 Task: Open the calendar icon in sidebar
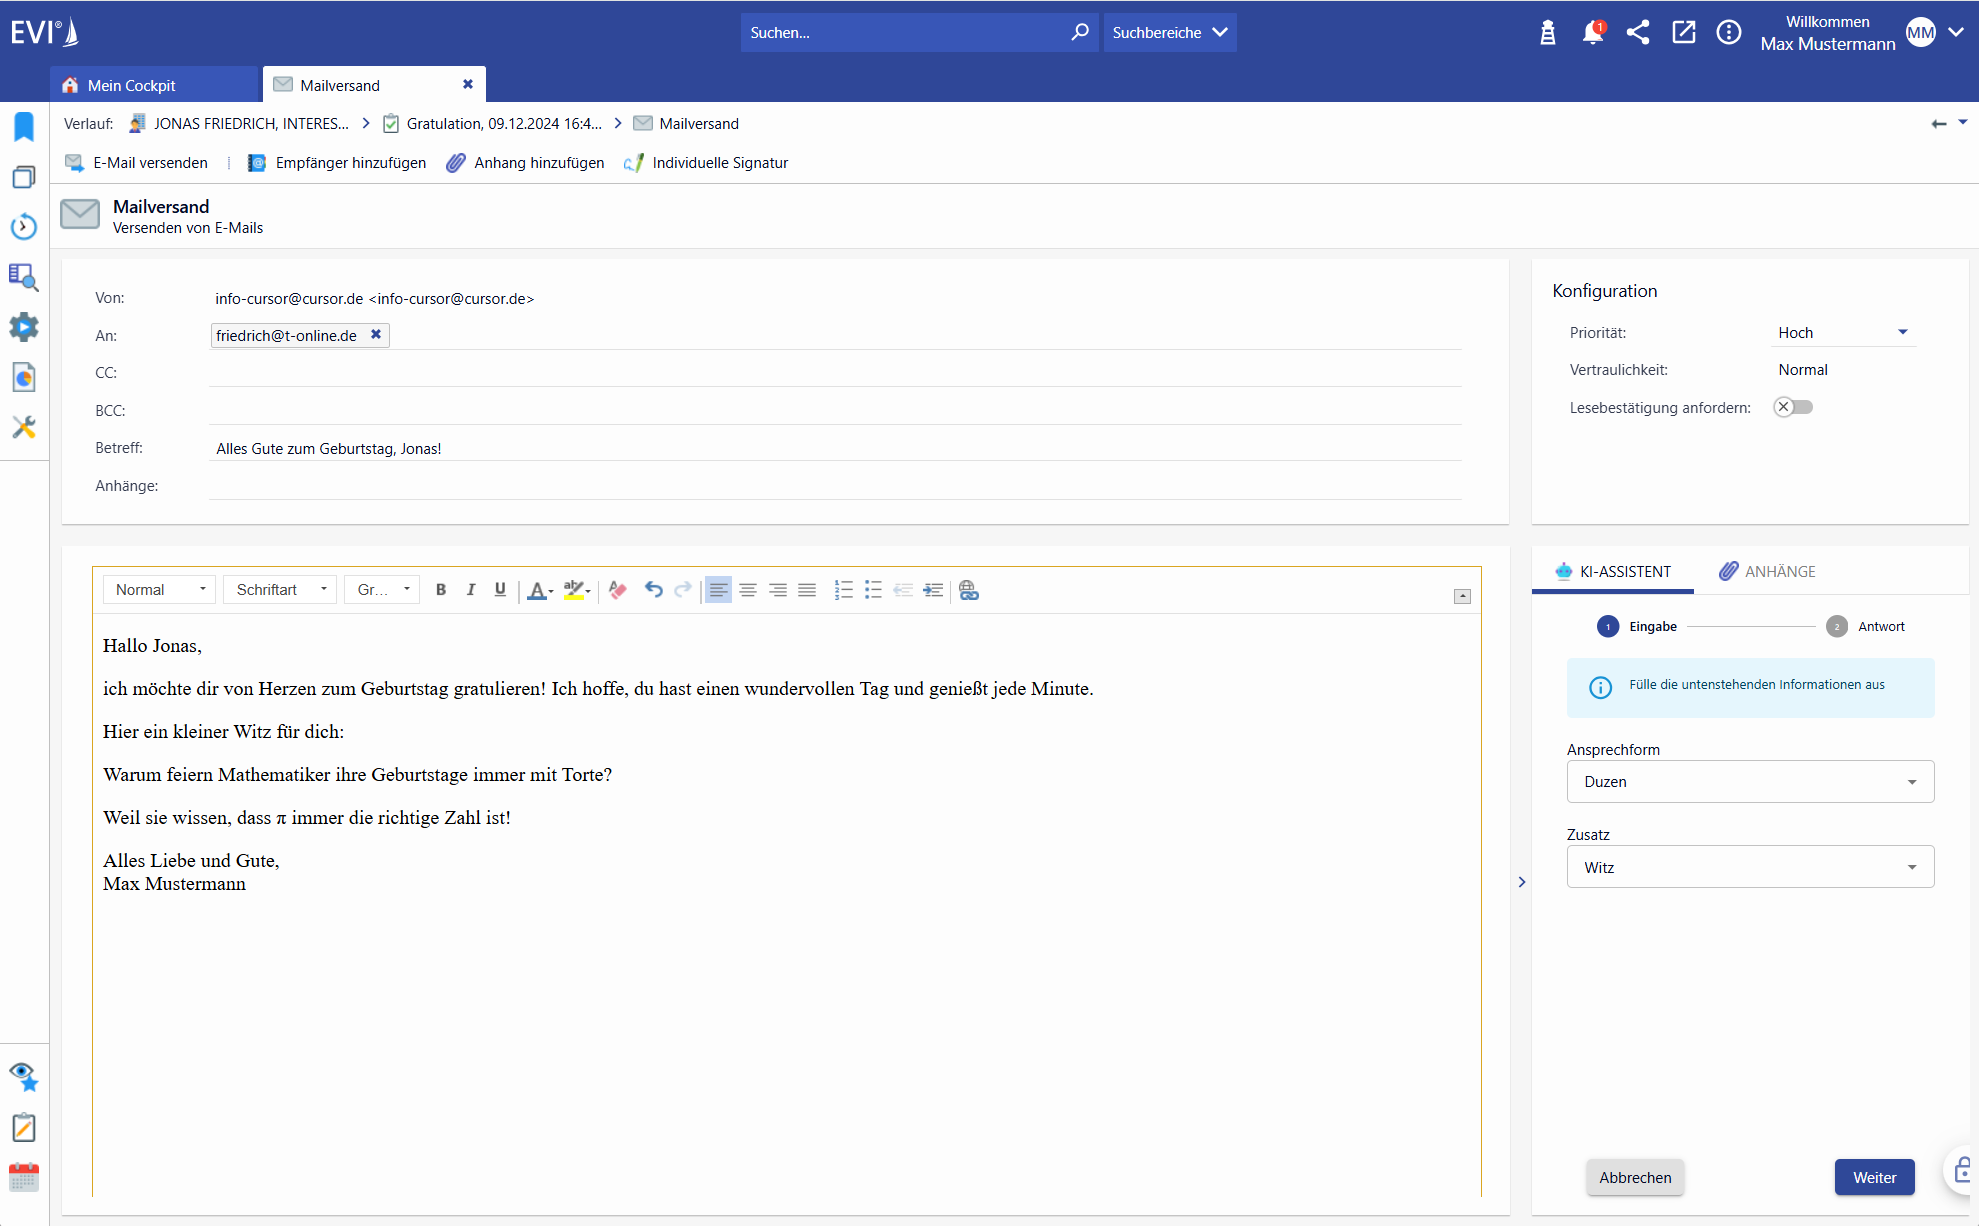24,1178
